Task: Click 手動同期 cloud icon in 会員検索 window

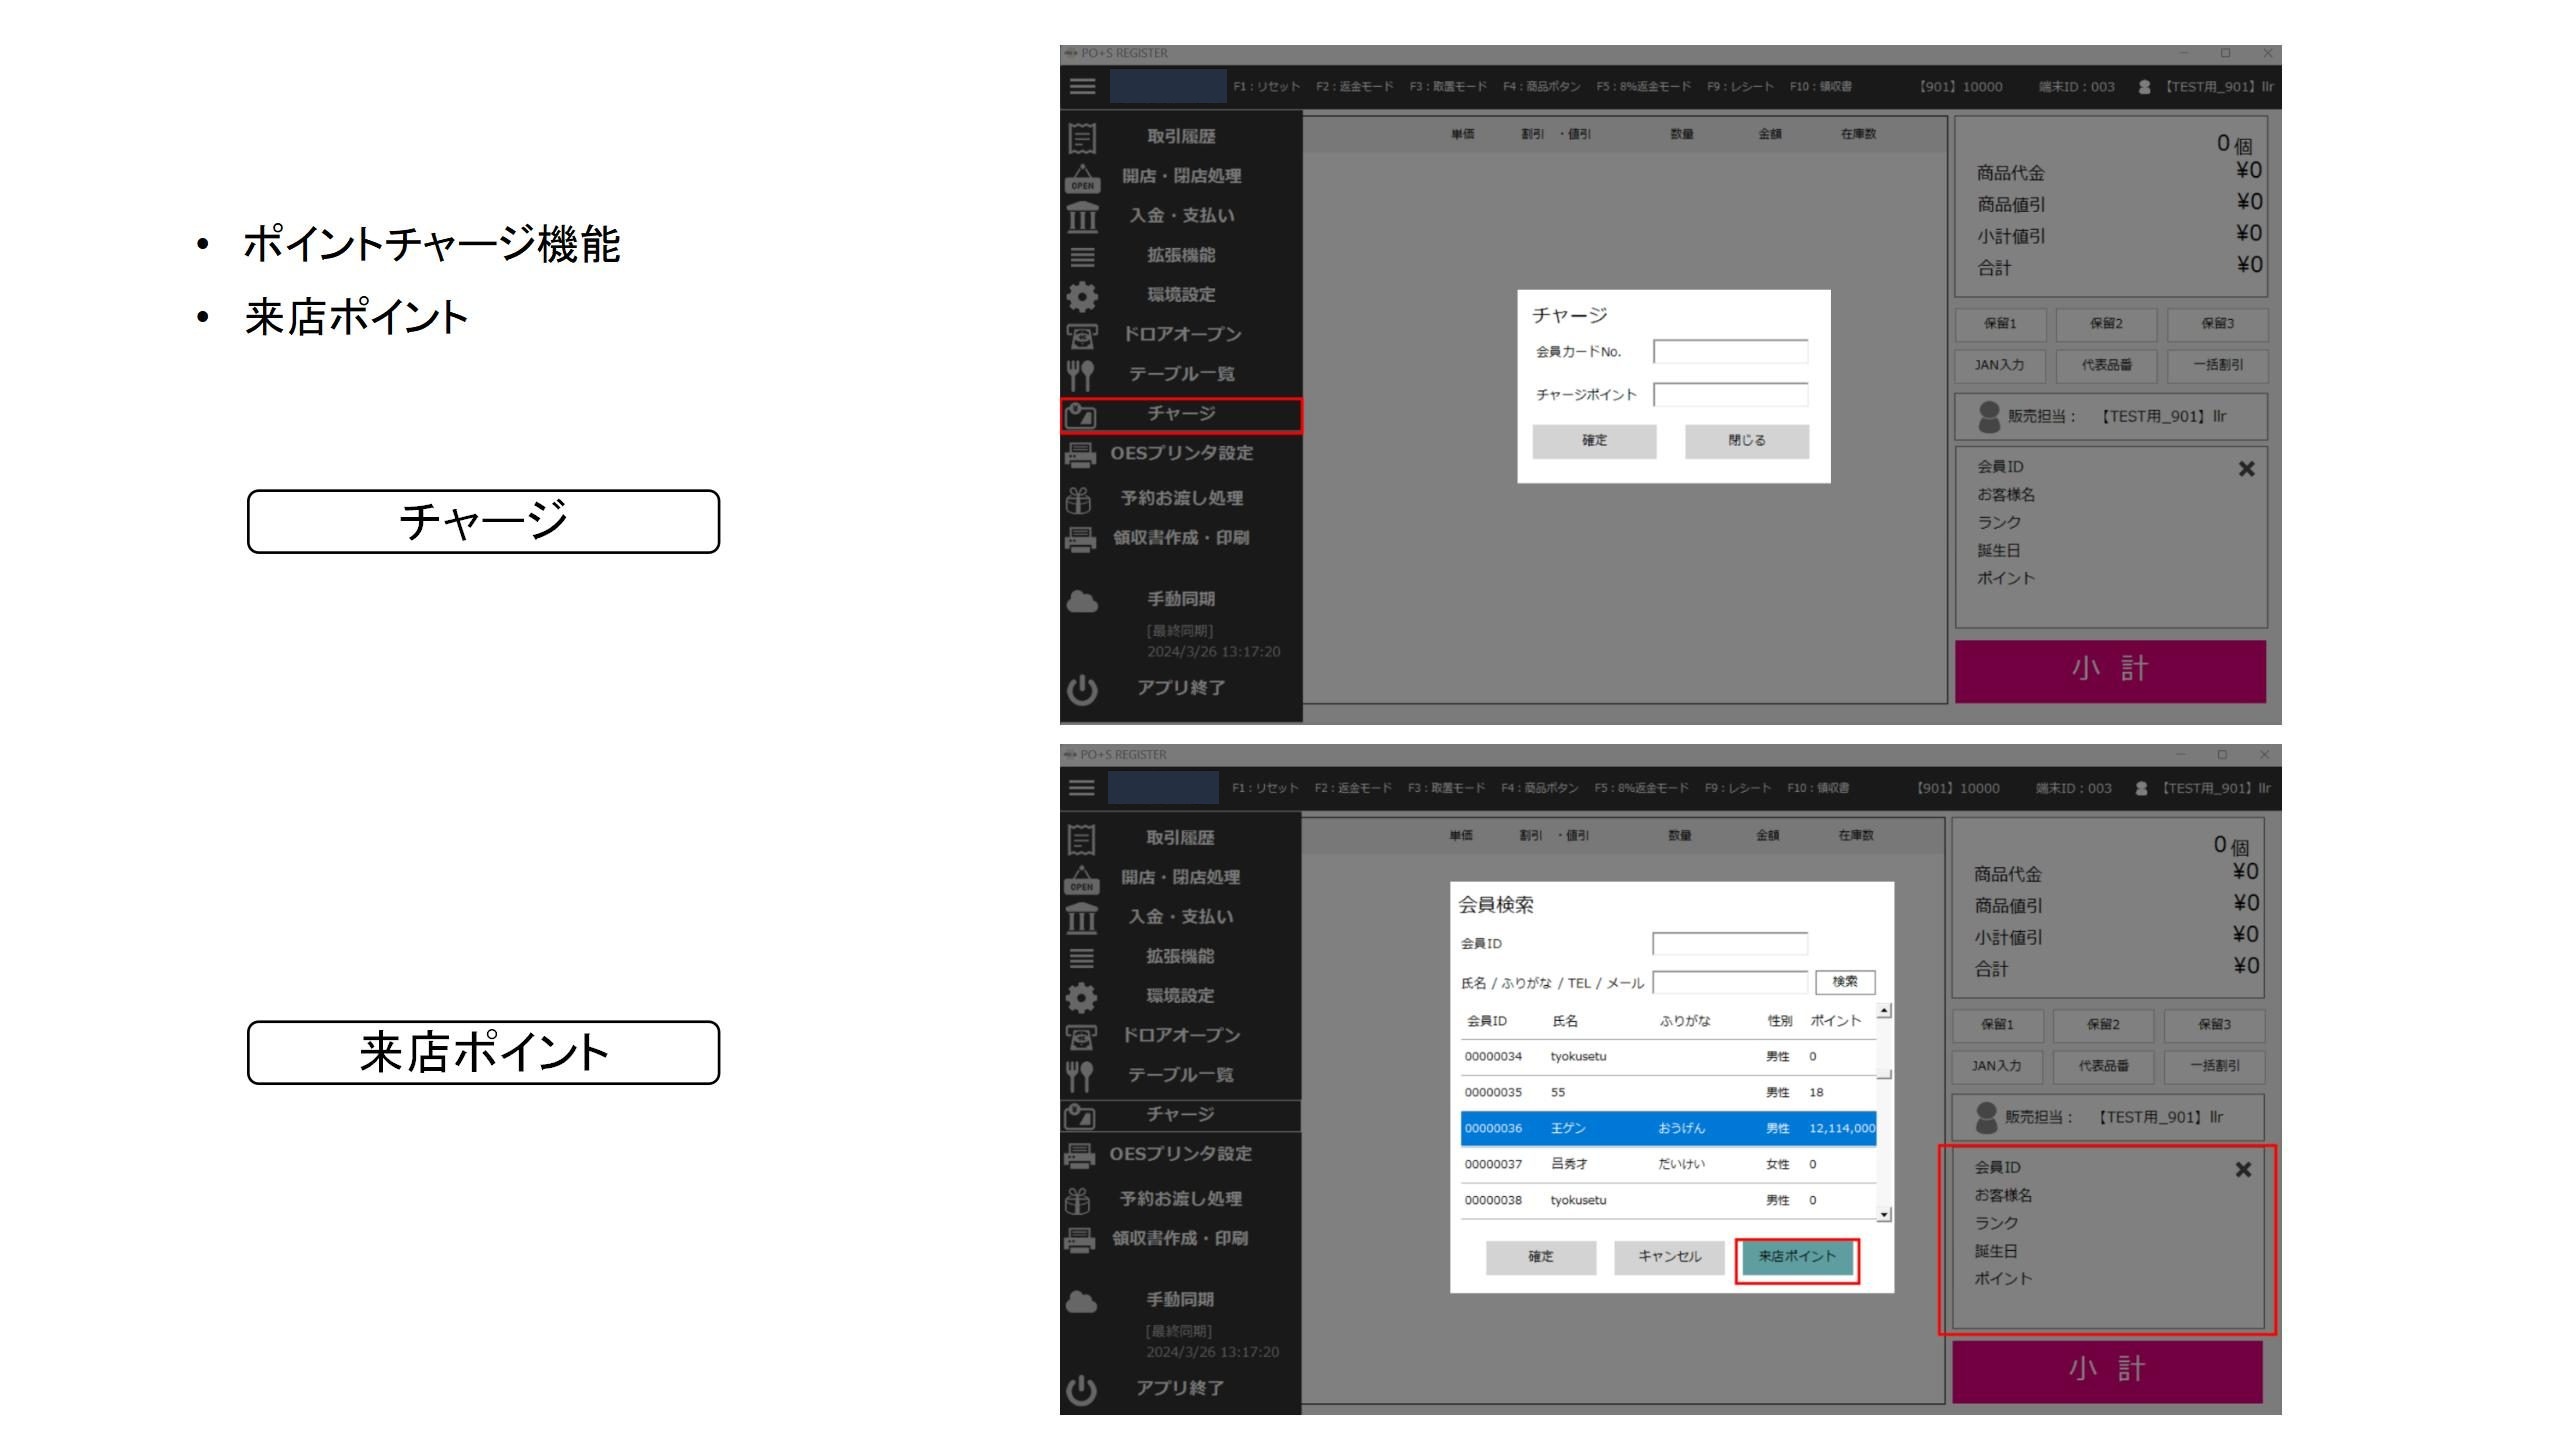Action: pyautogui.click(x=1081, y=1302)
